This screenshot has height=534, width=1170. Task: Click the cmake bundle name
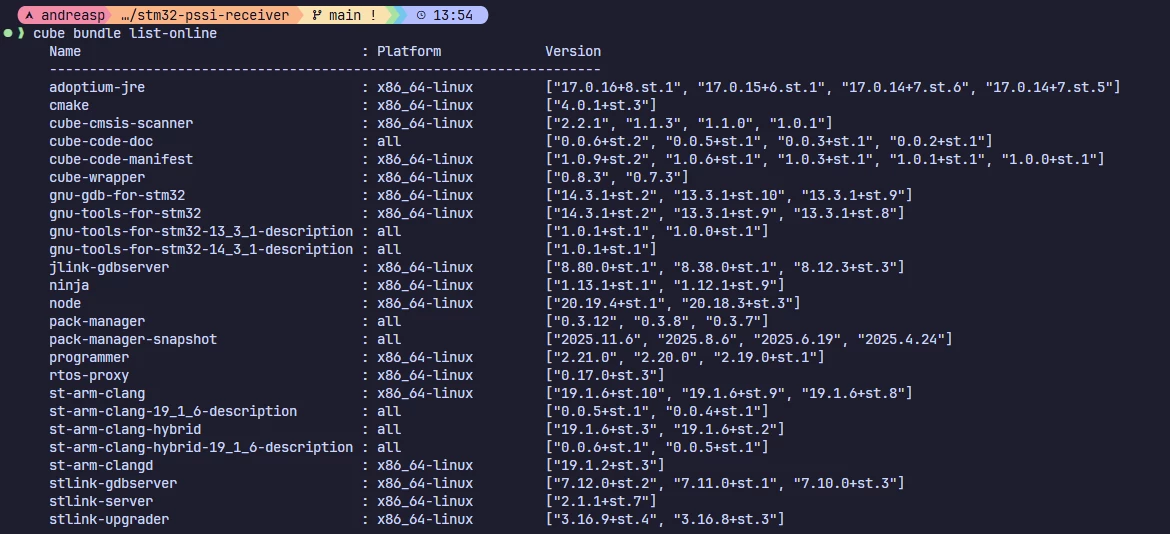[x=69, y=105]
